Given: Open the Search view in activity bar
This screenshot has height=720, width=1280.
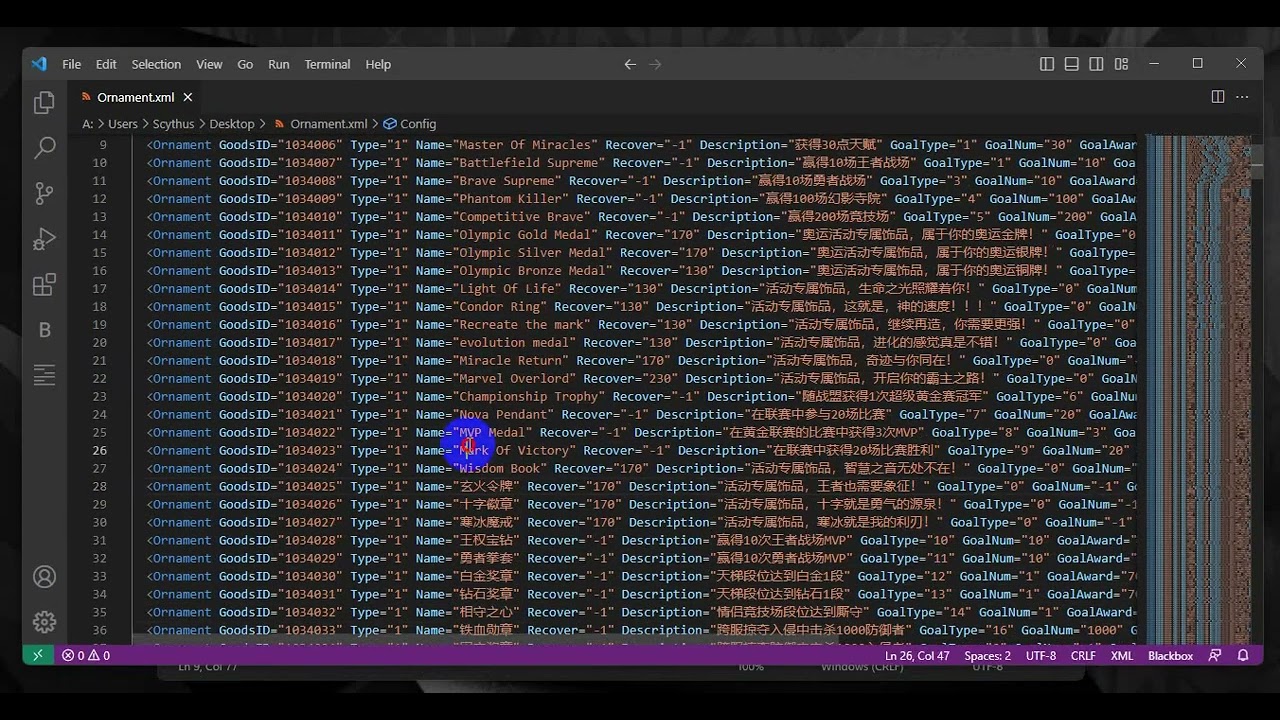Looking at the screenshot, I should (x=44, y=148).
